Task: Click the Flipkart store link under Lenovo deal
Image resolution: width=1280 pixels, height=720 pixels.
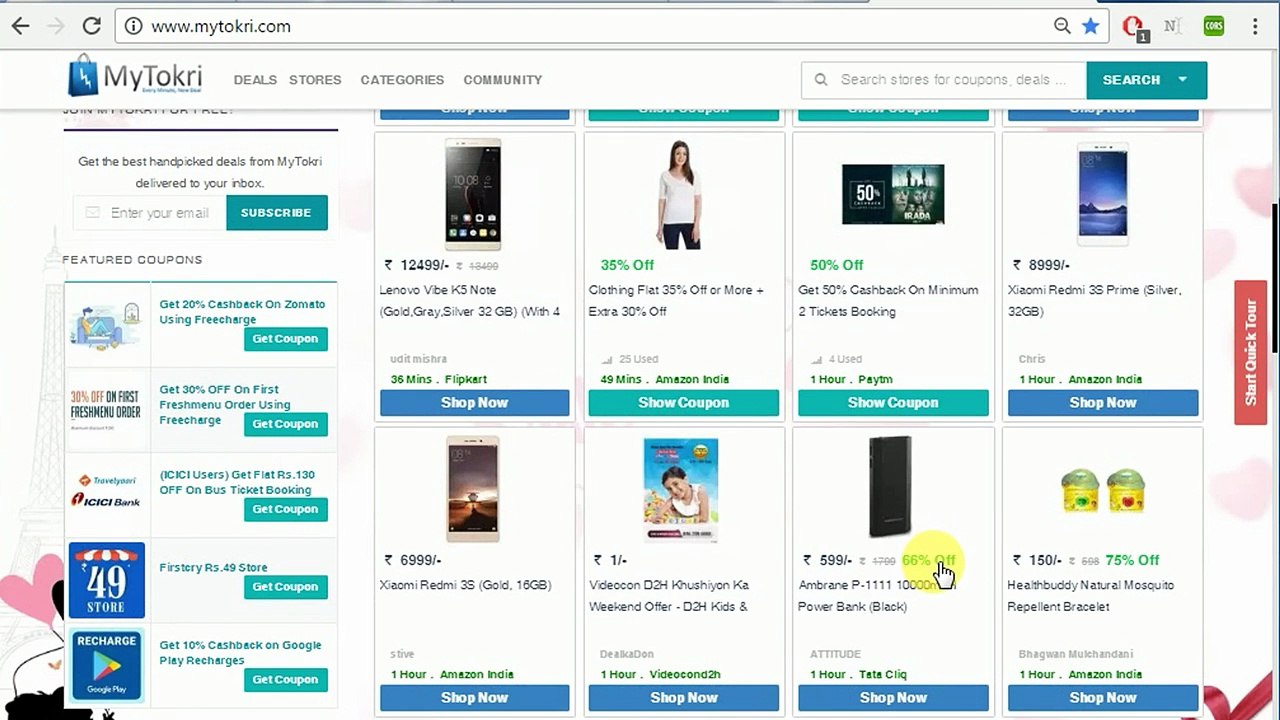Action: 465,380
